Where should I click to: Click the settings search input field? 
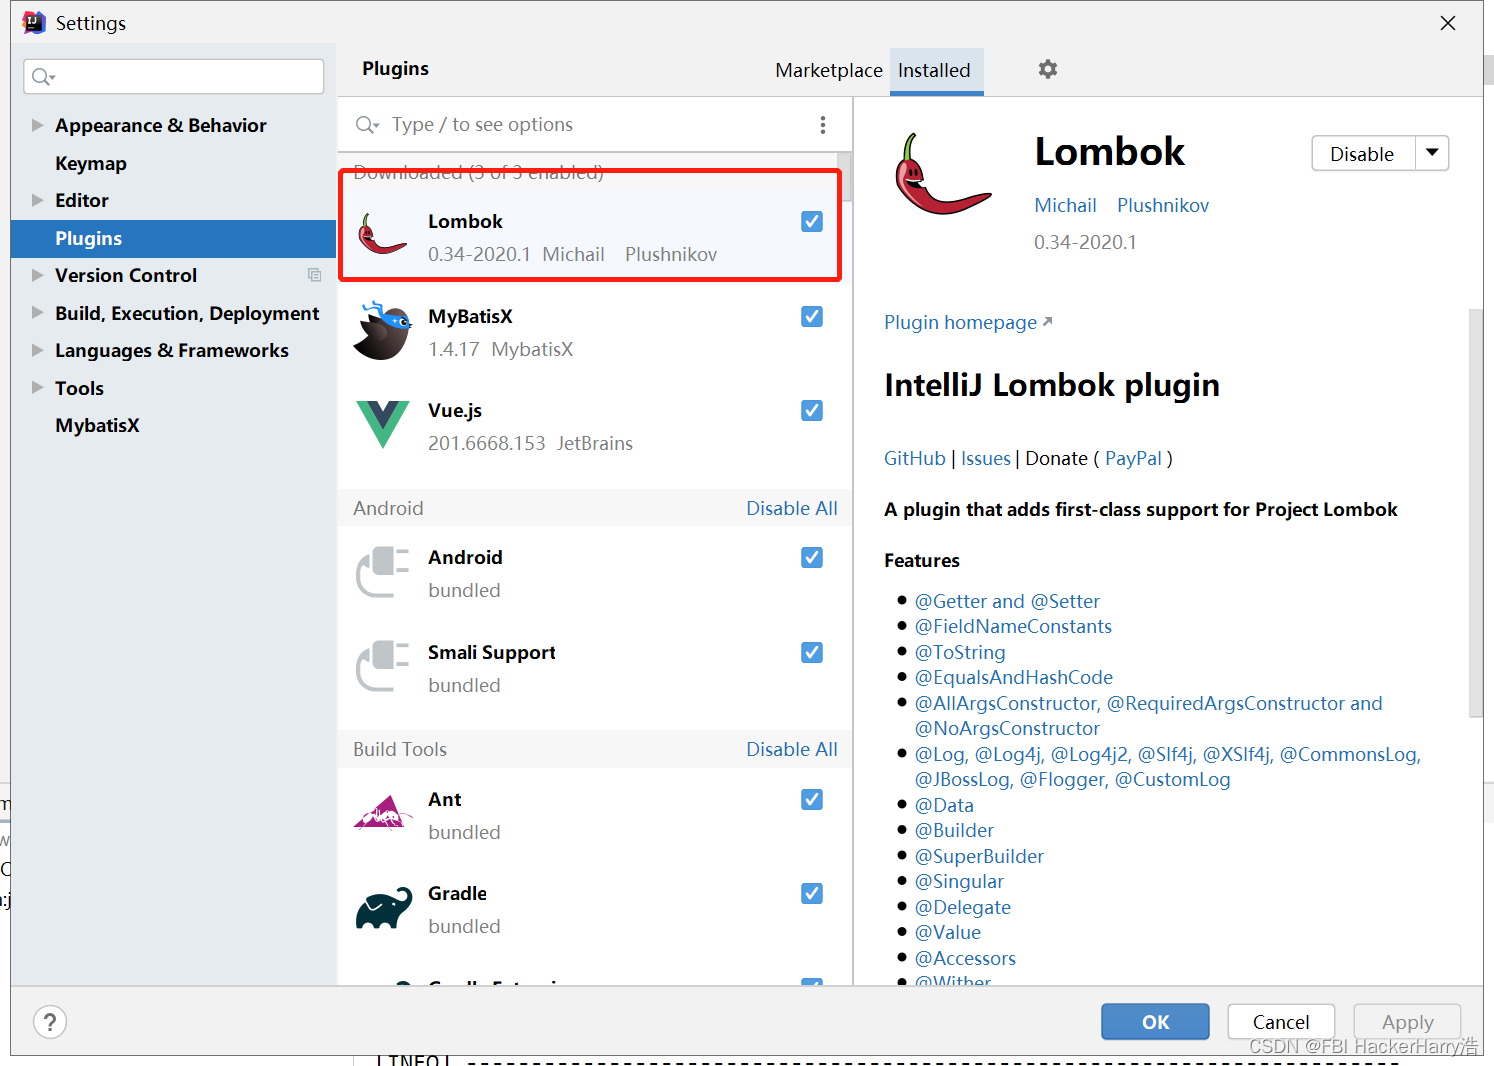173,76
